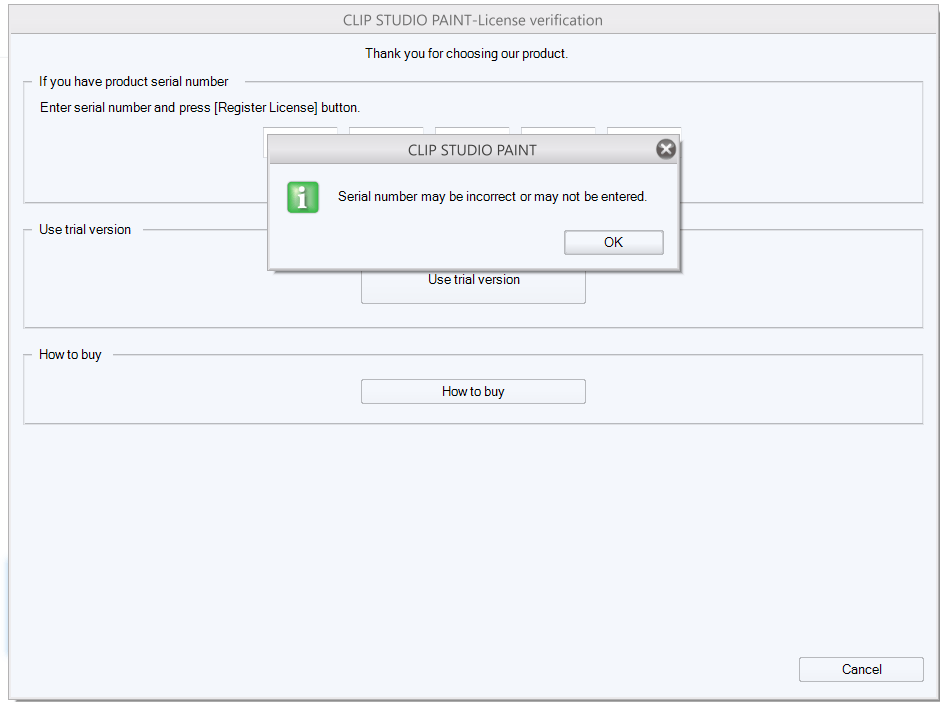Close the CLIP STUDIO PAINT alert dialog
The width and height of the screenshot is (940, 702).
[x=665, y=149]
